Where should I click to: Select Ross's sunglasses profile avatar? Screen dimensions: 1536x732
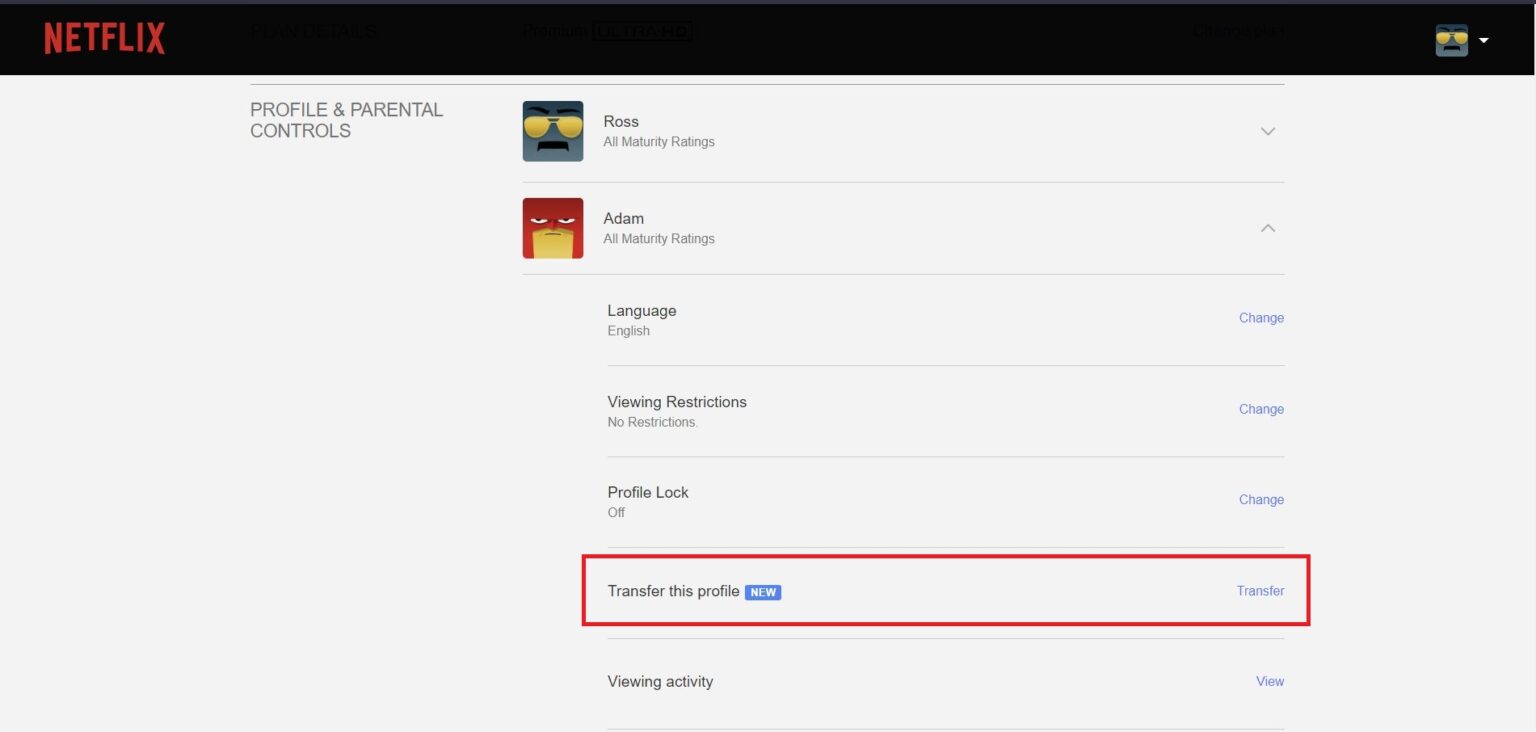(553, 131)
